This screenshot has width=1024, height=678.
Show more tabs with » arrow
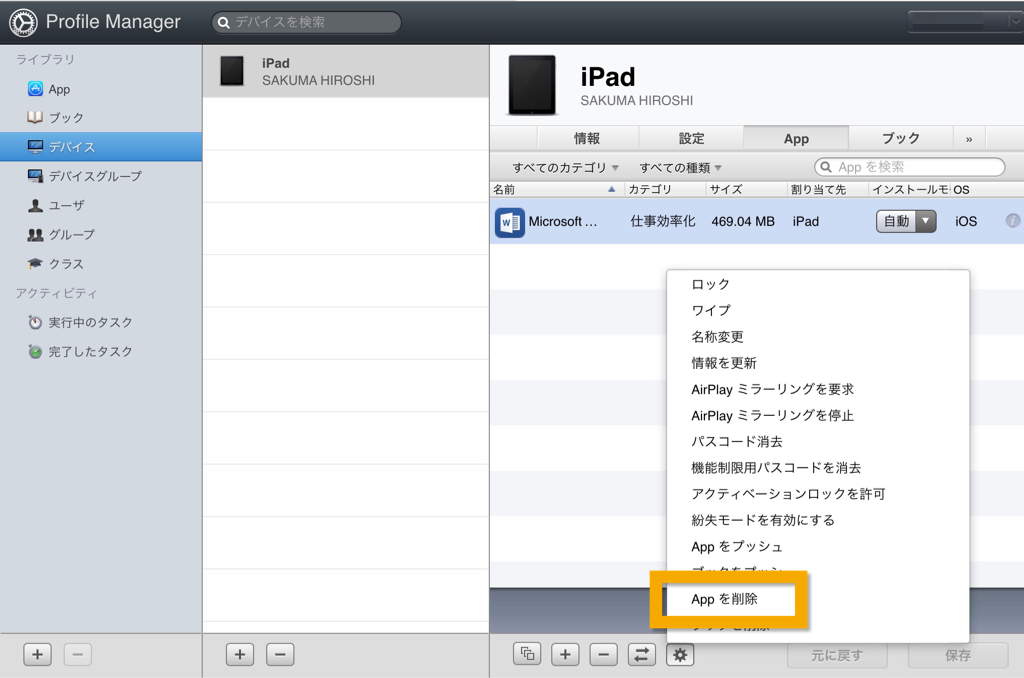(969, 139)
